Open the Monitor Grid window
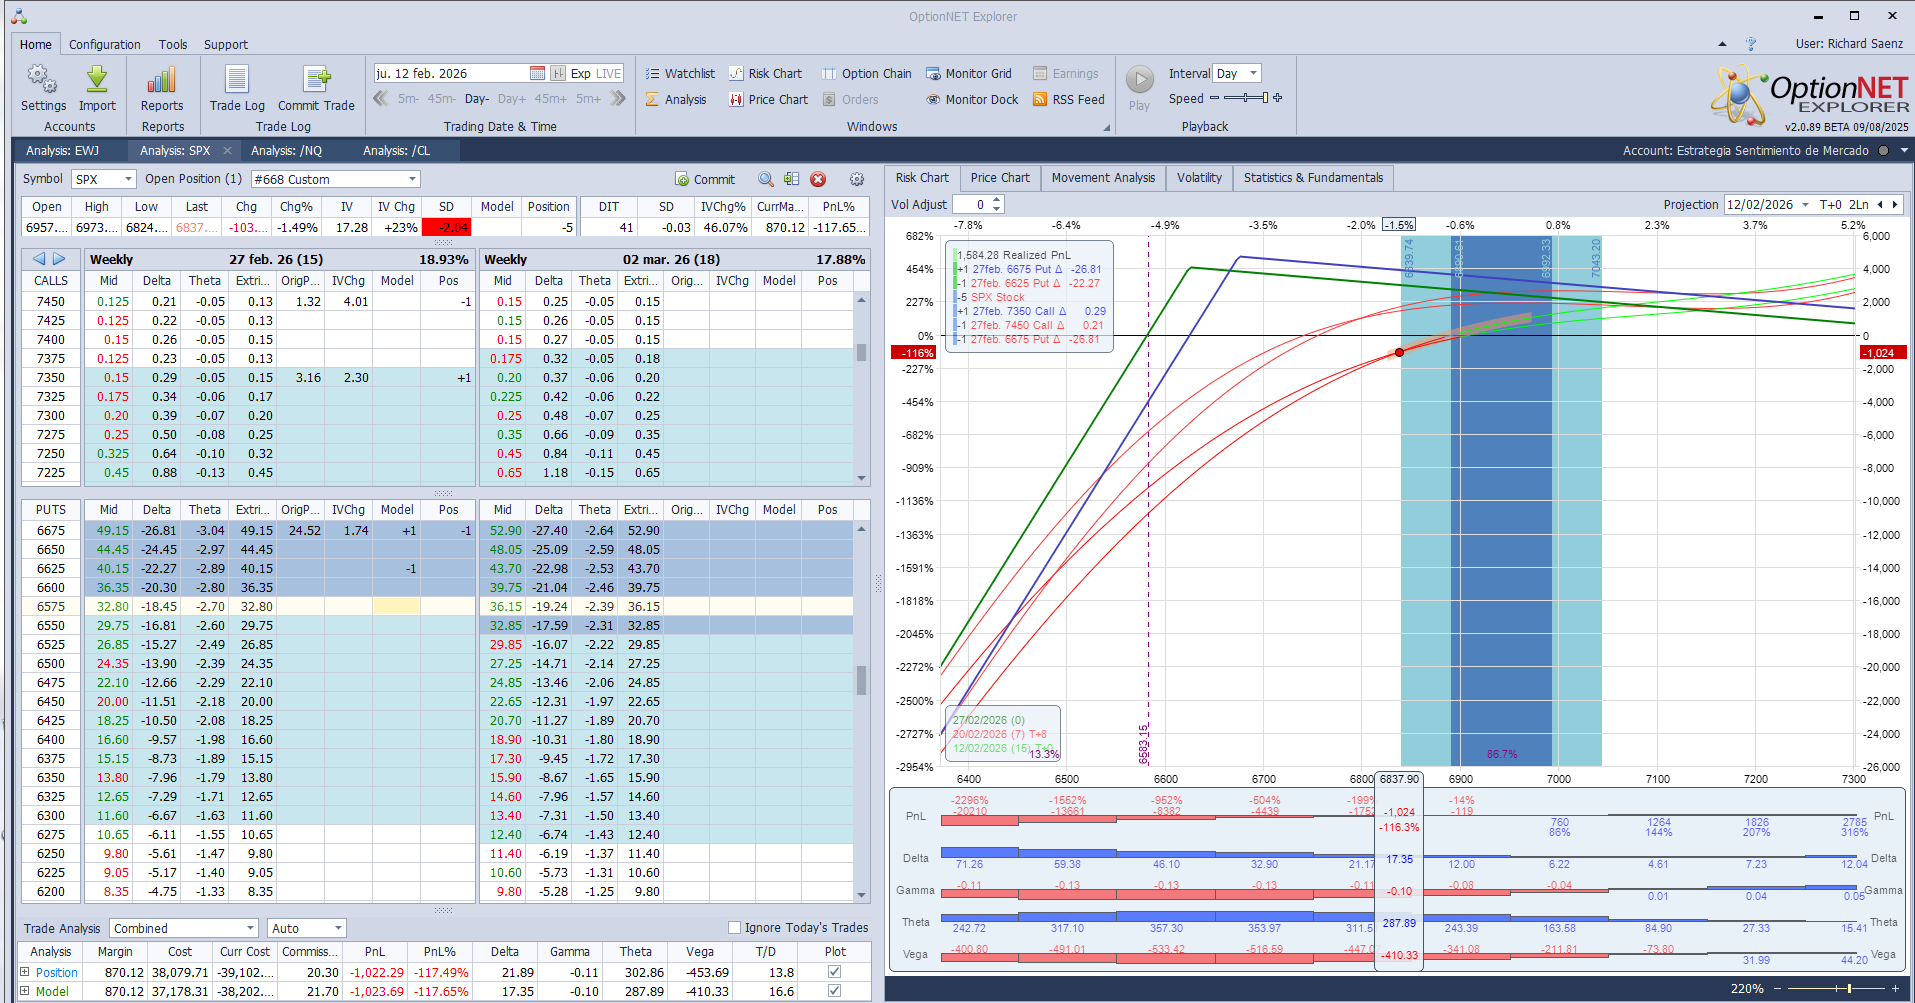Image resolution: width=1915 pixels, height=1003 pixels. click(x=969, y=73)
